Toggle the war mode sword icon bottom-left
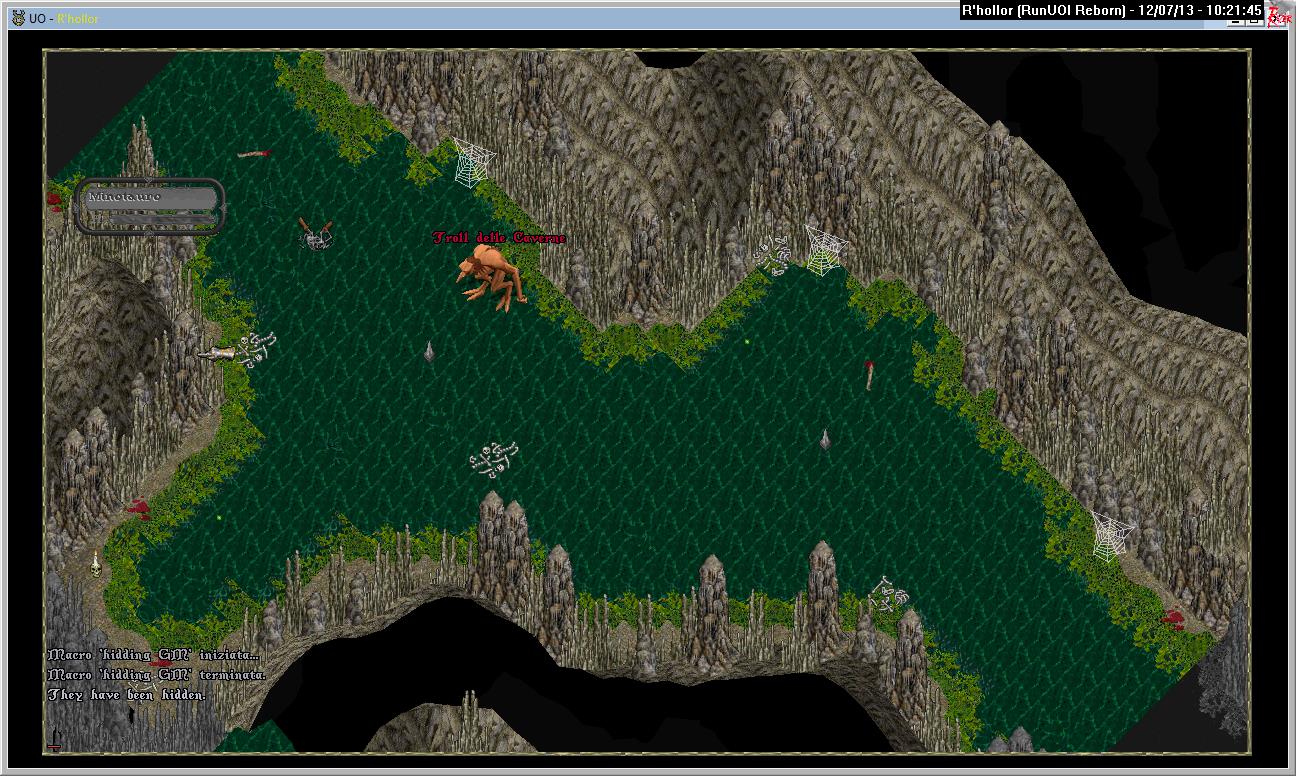 pyautogui.click(x=54, y=739)
